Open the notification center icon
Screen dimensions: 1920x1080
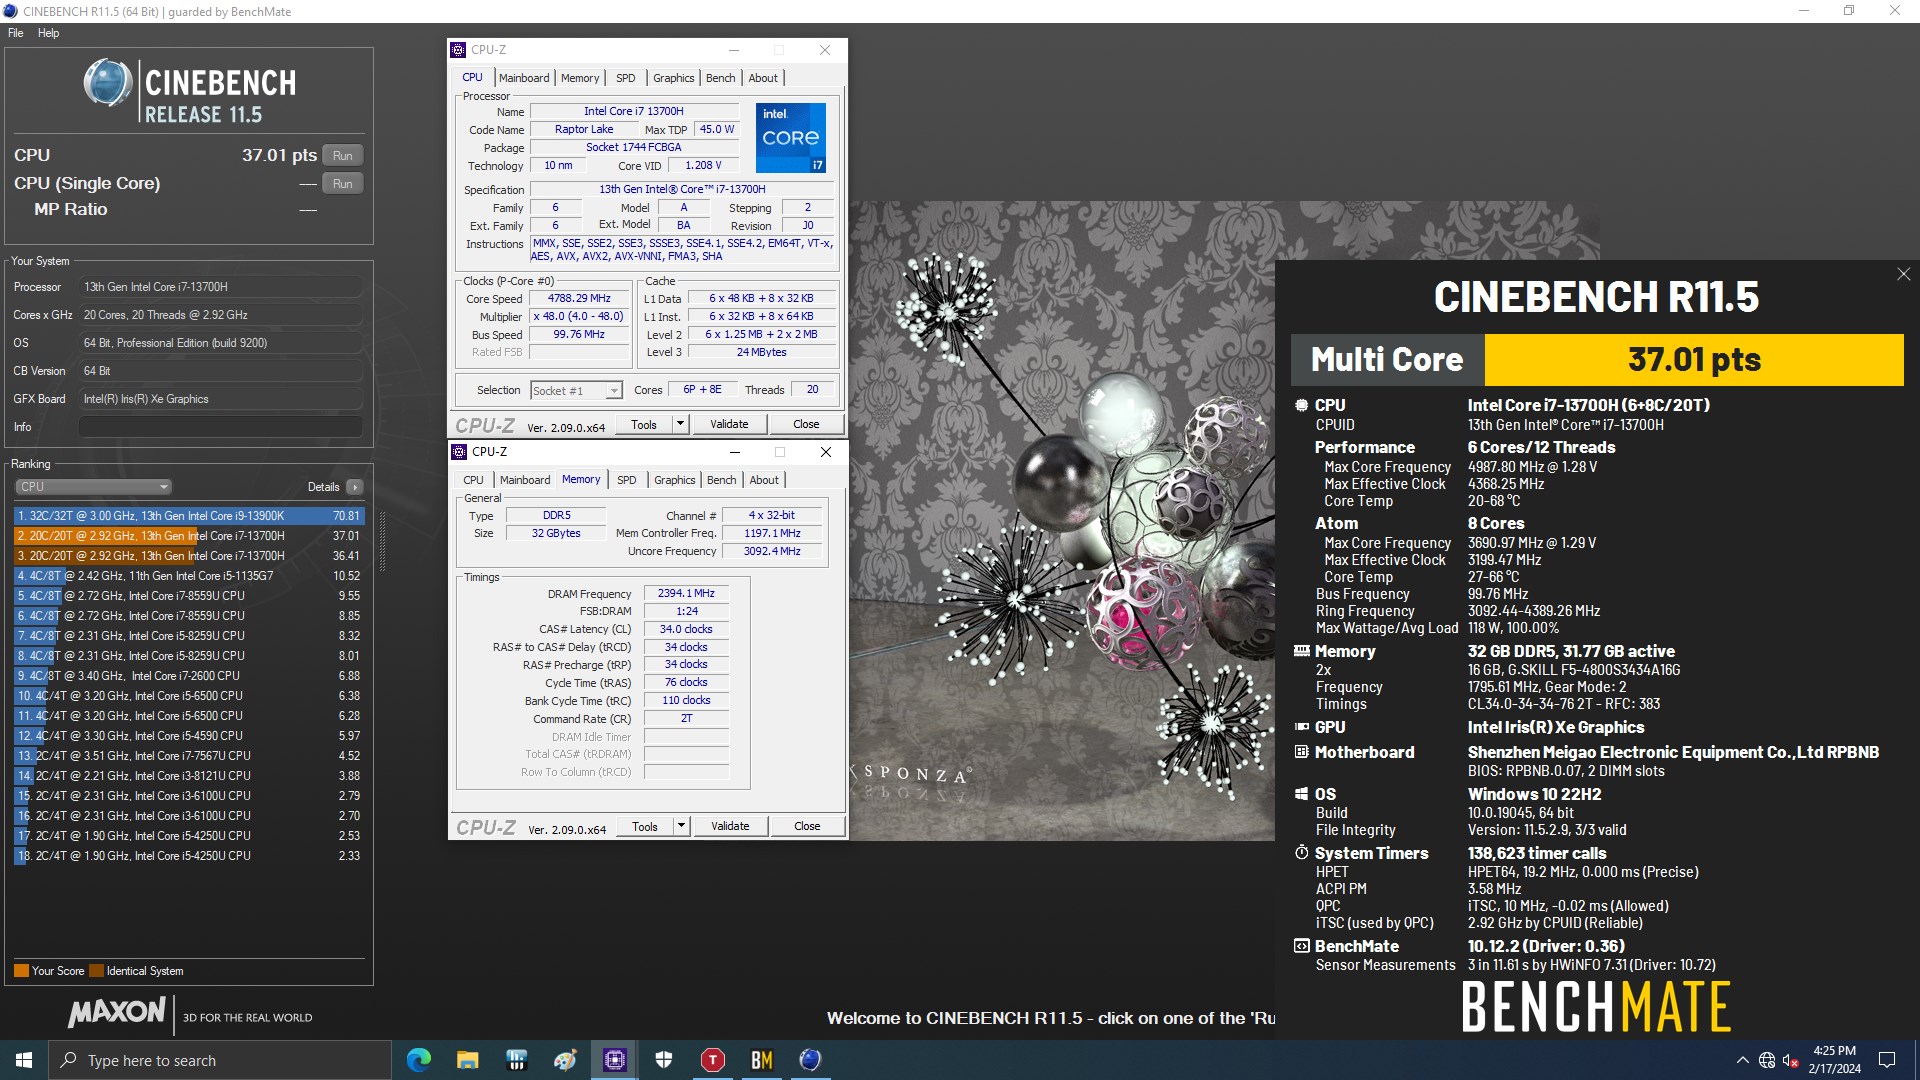coord(1887,1060)
